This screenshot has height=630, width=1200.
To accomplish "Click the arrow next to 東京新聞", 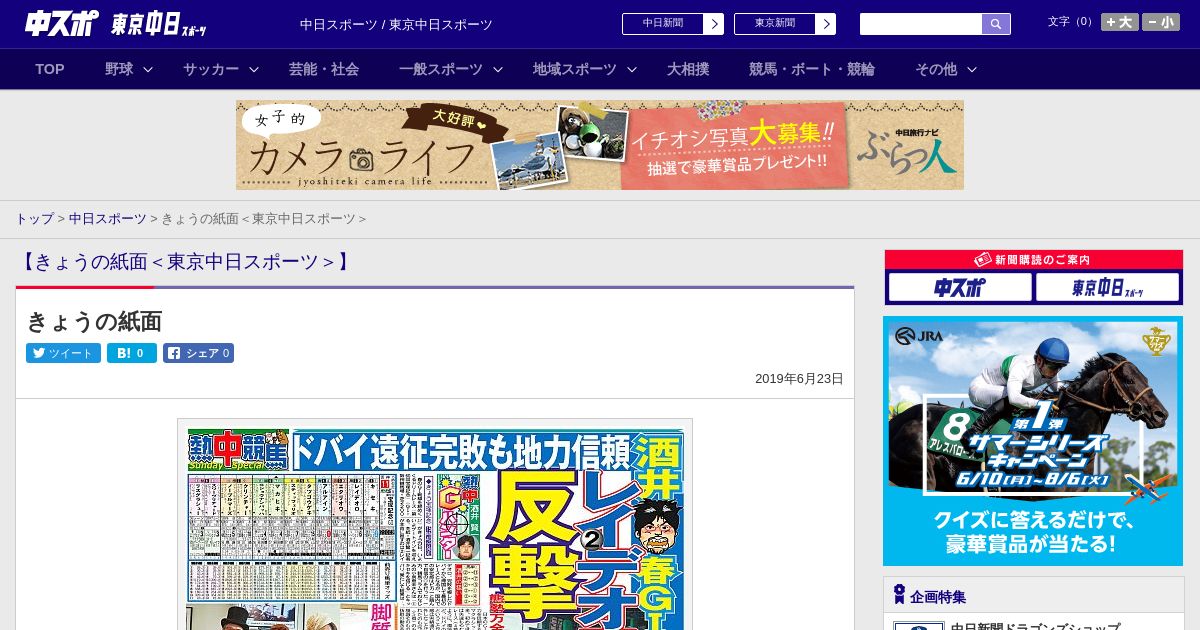I will [x=826, y=24].
